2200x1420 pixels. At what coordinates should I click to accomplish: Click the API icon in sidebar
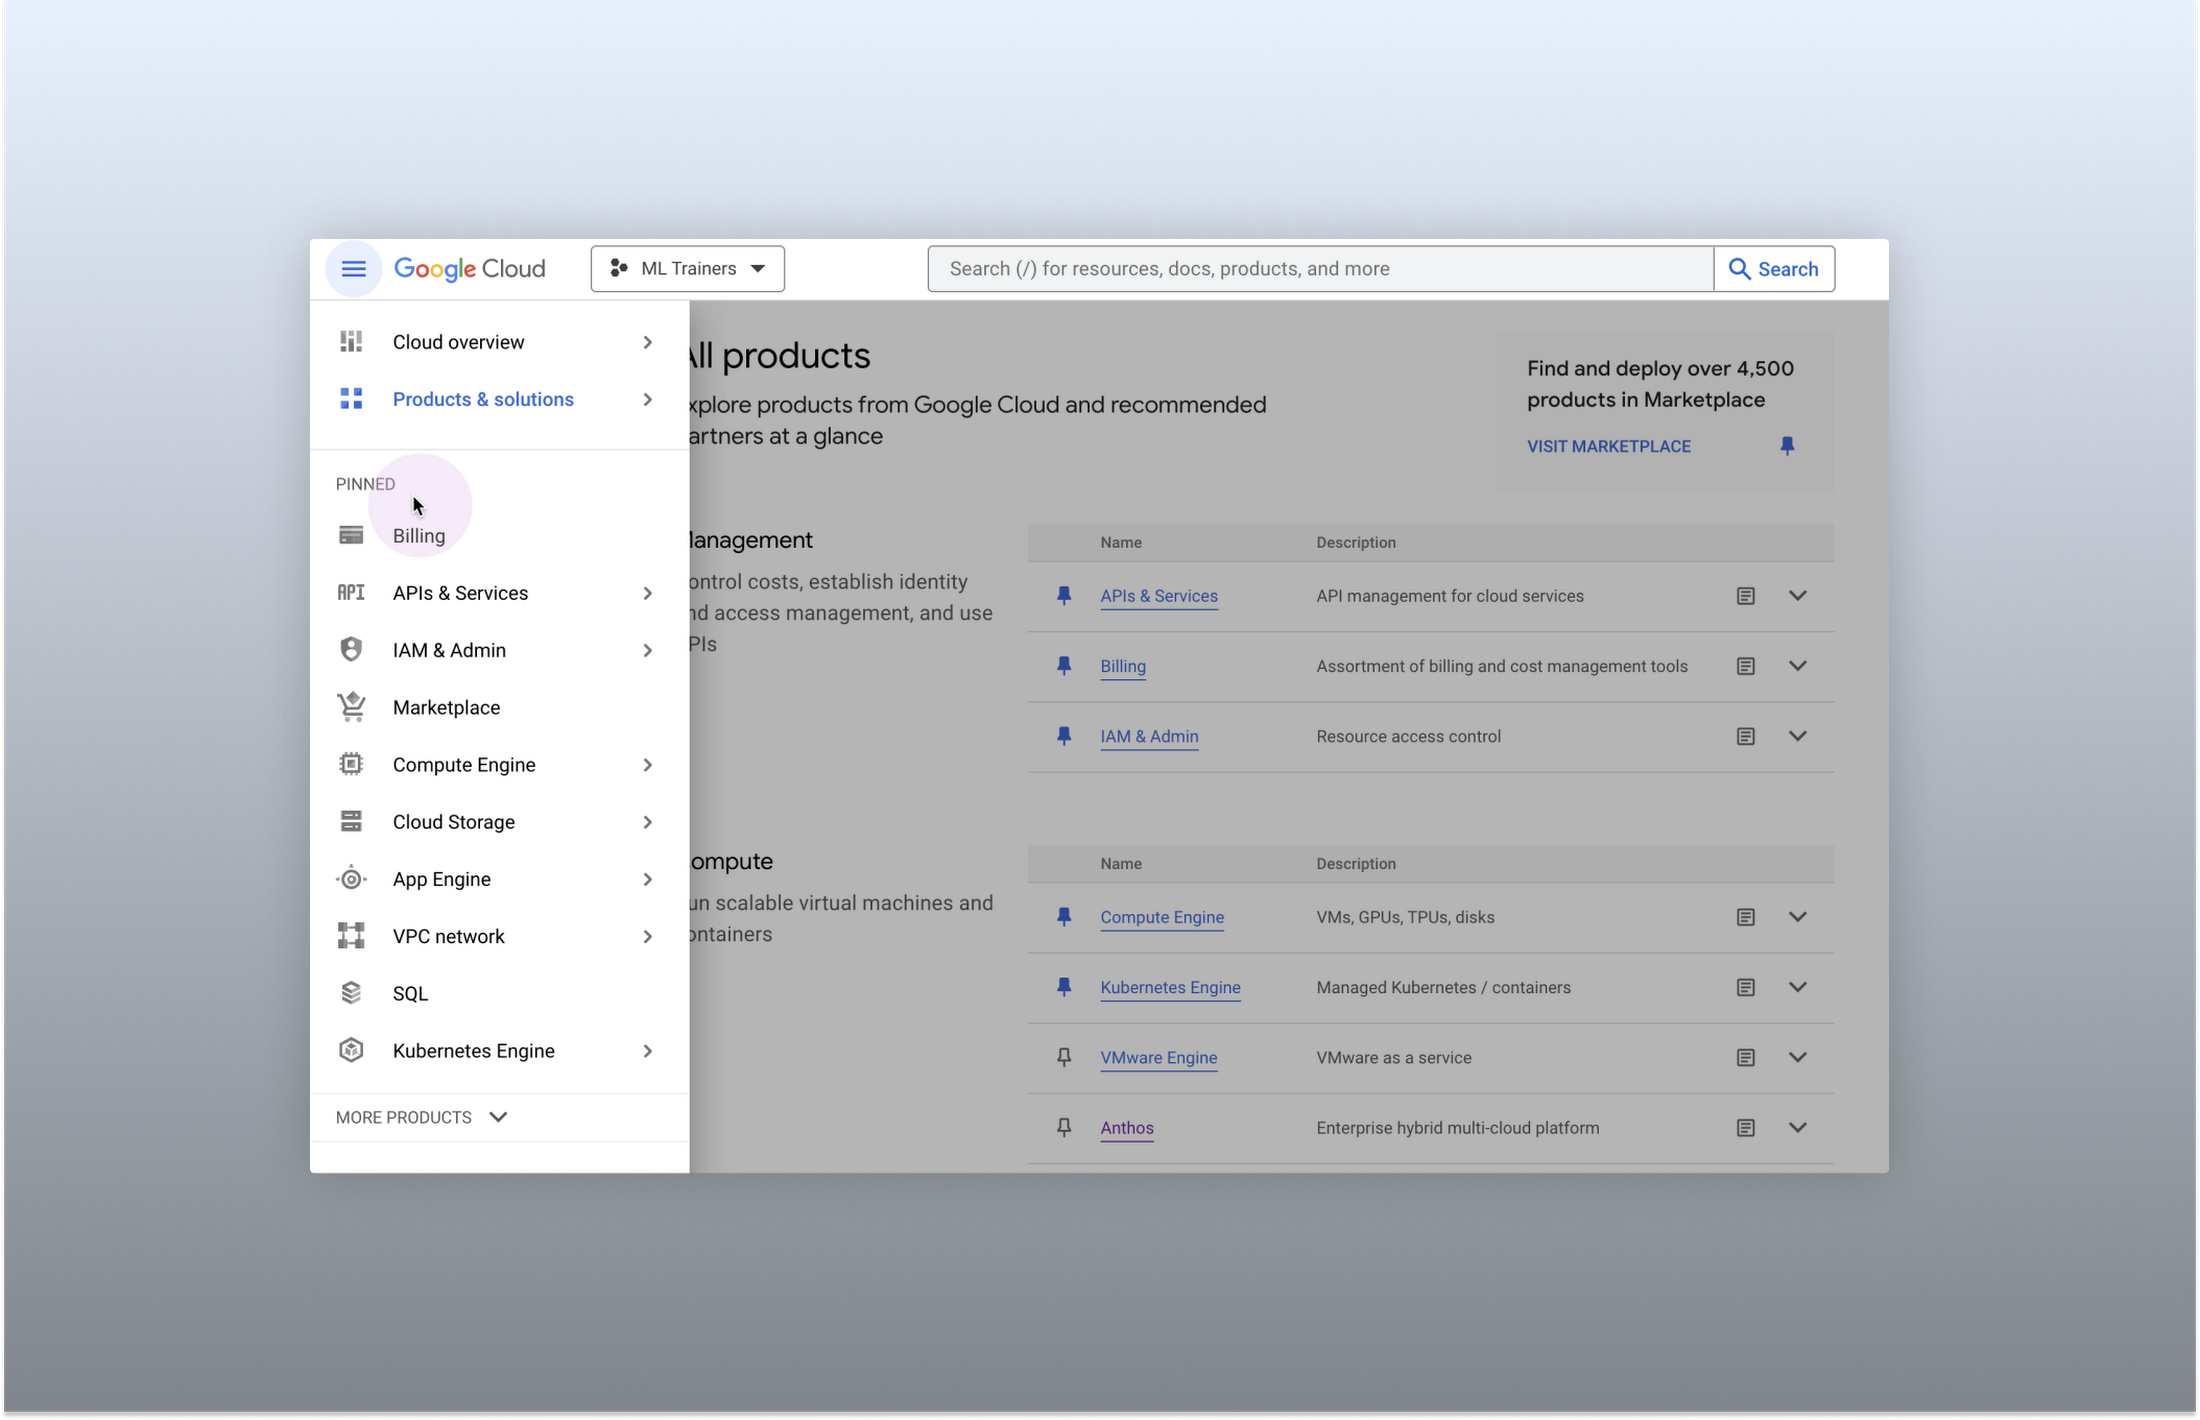351,592
